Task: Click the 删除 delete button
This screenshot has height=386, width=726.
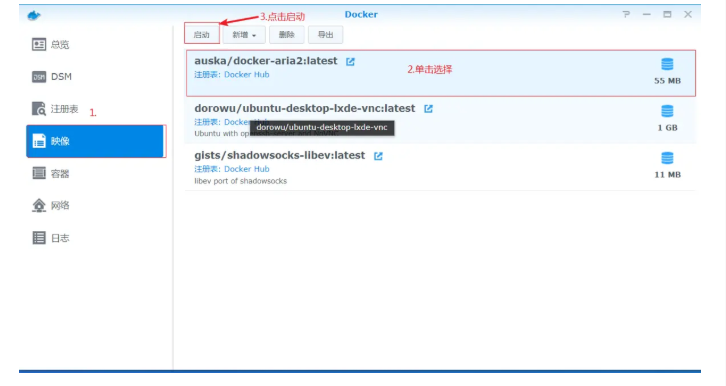Action: click(x=287, y=35)
